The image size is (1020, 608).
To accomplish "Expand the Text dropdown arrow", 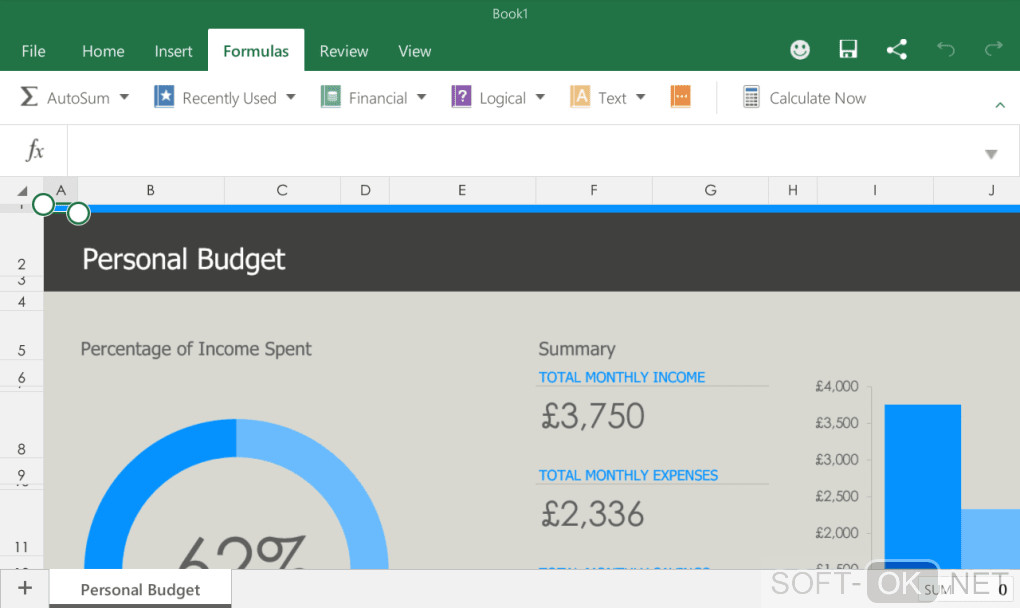I will click(641, 98).
